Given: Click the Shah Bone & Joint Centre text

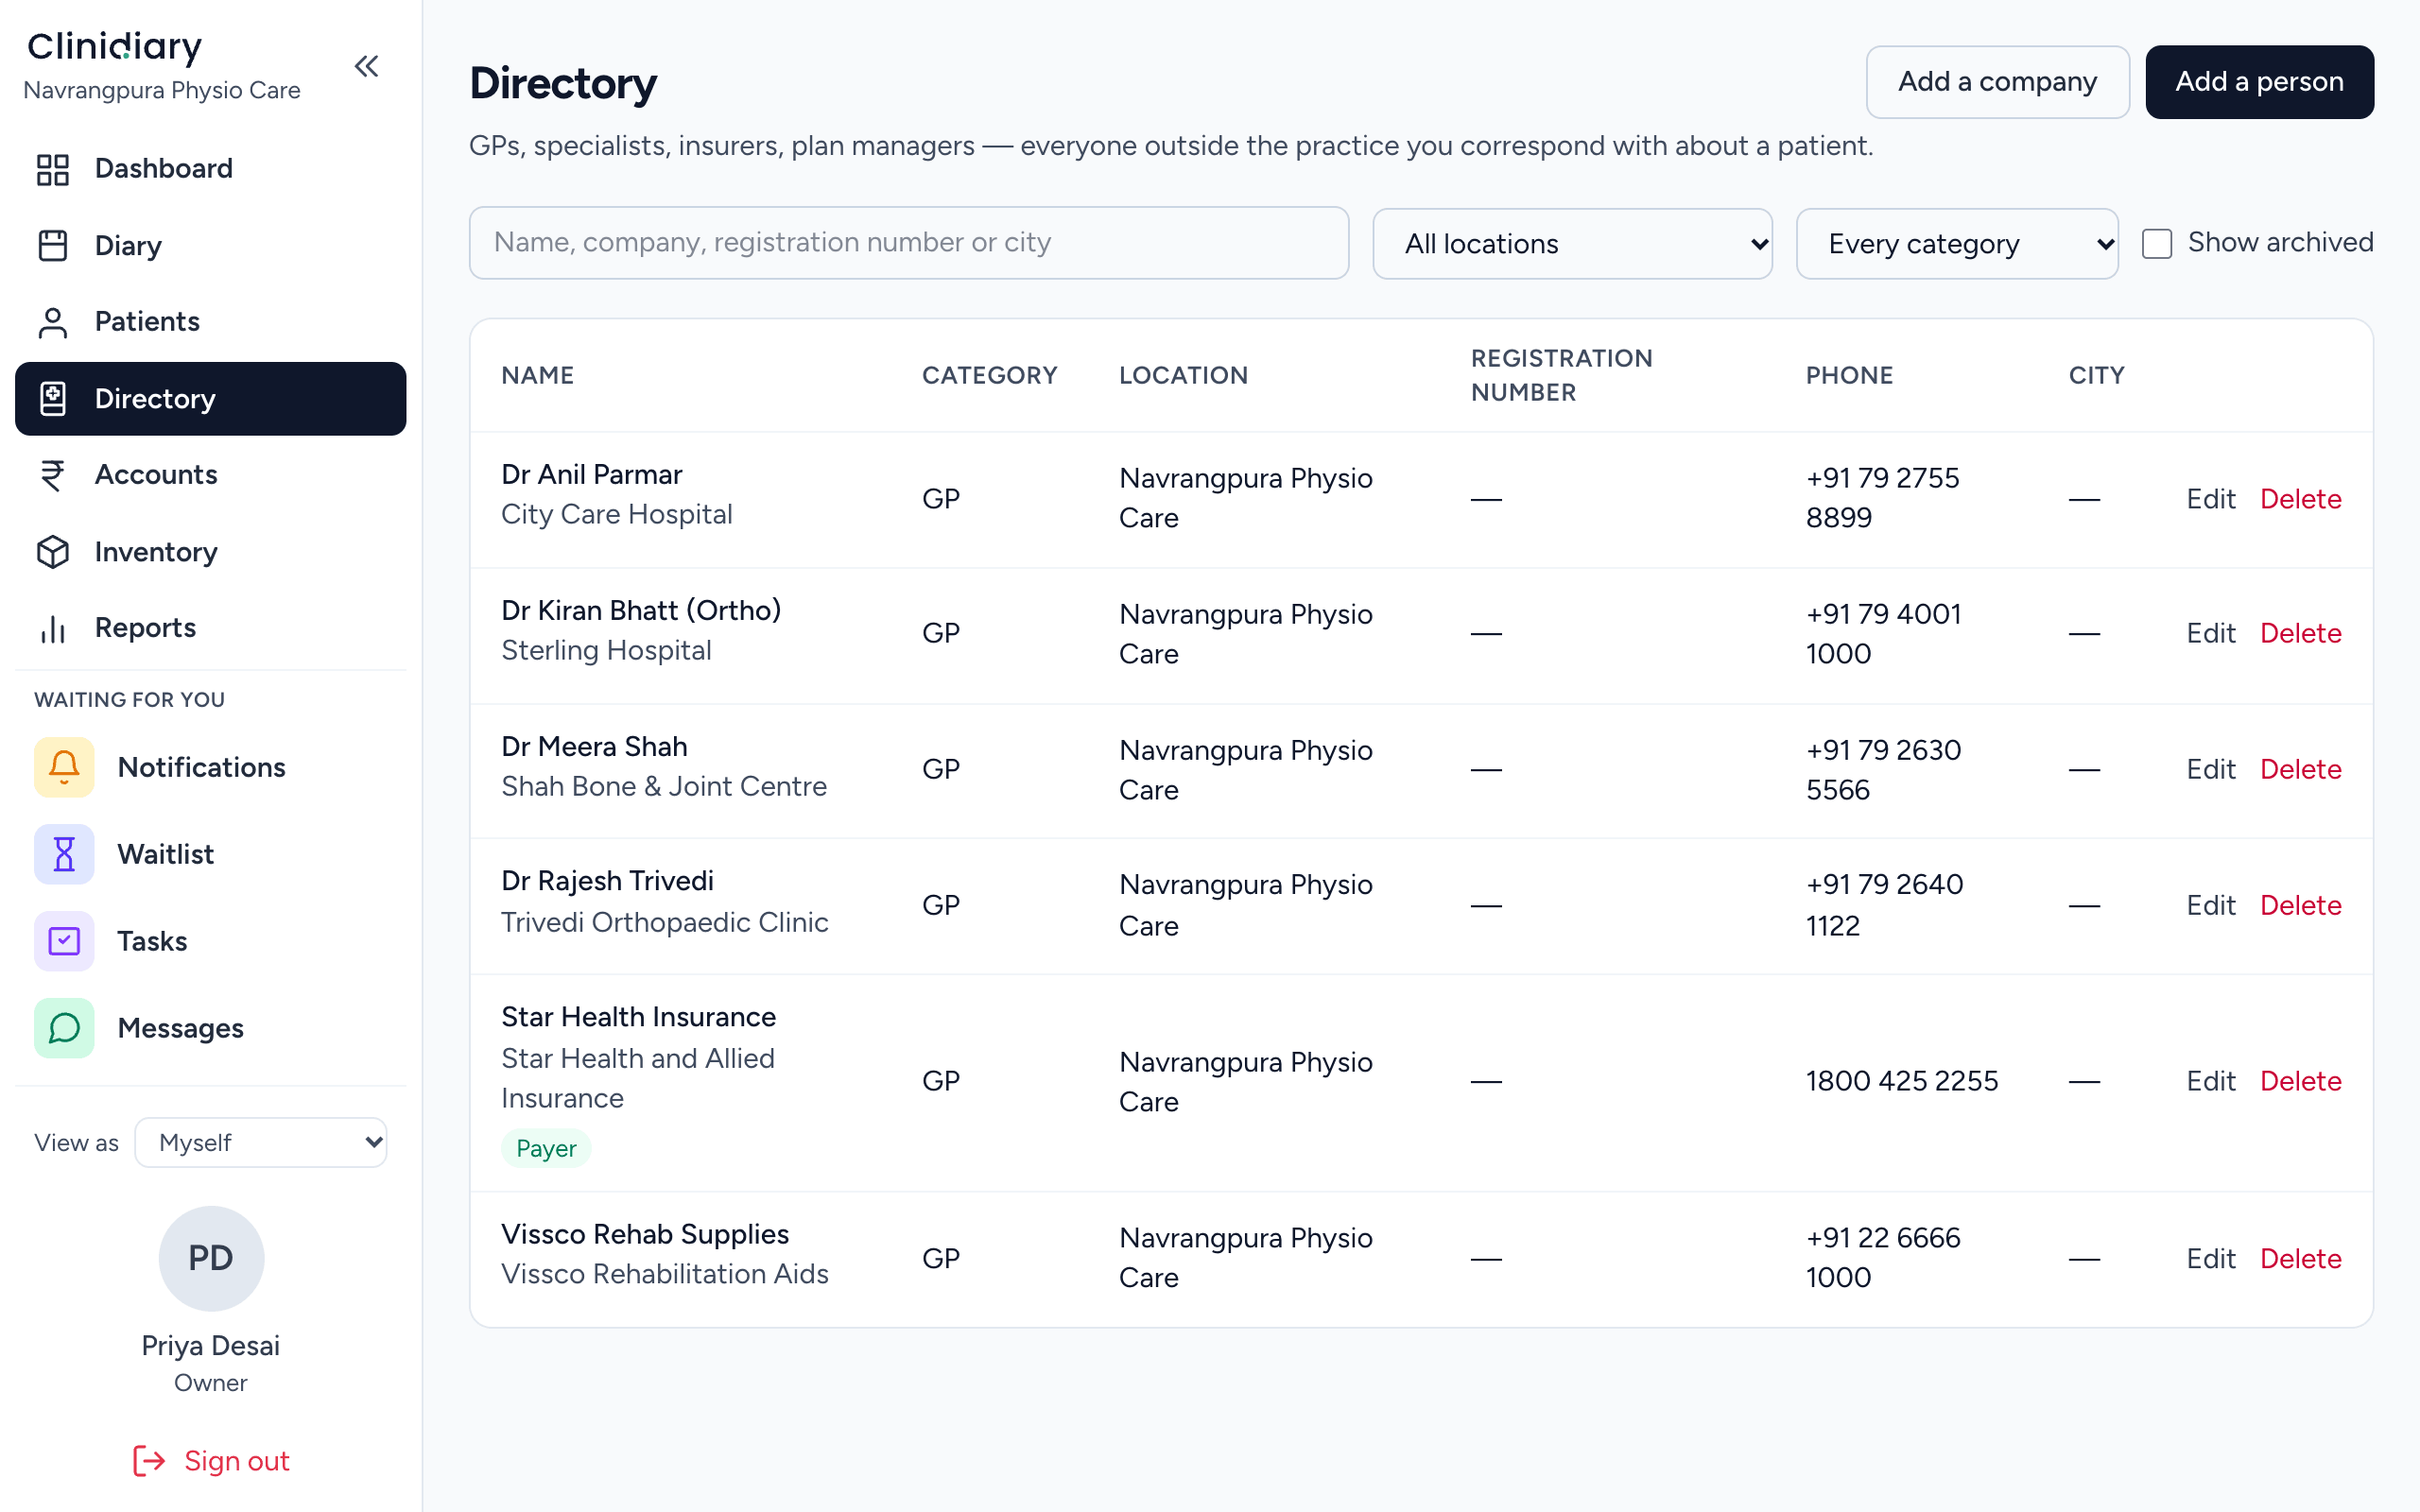Looking at the screenshot, I should point(664,786).
